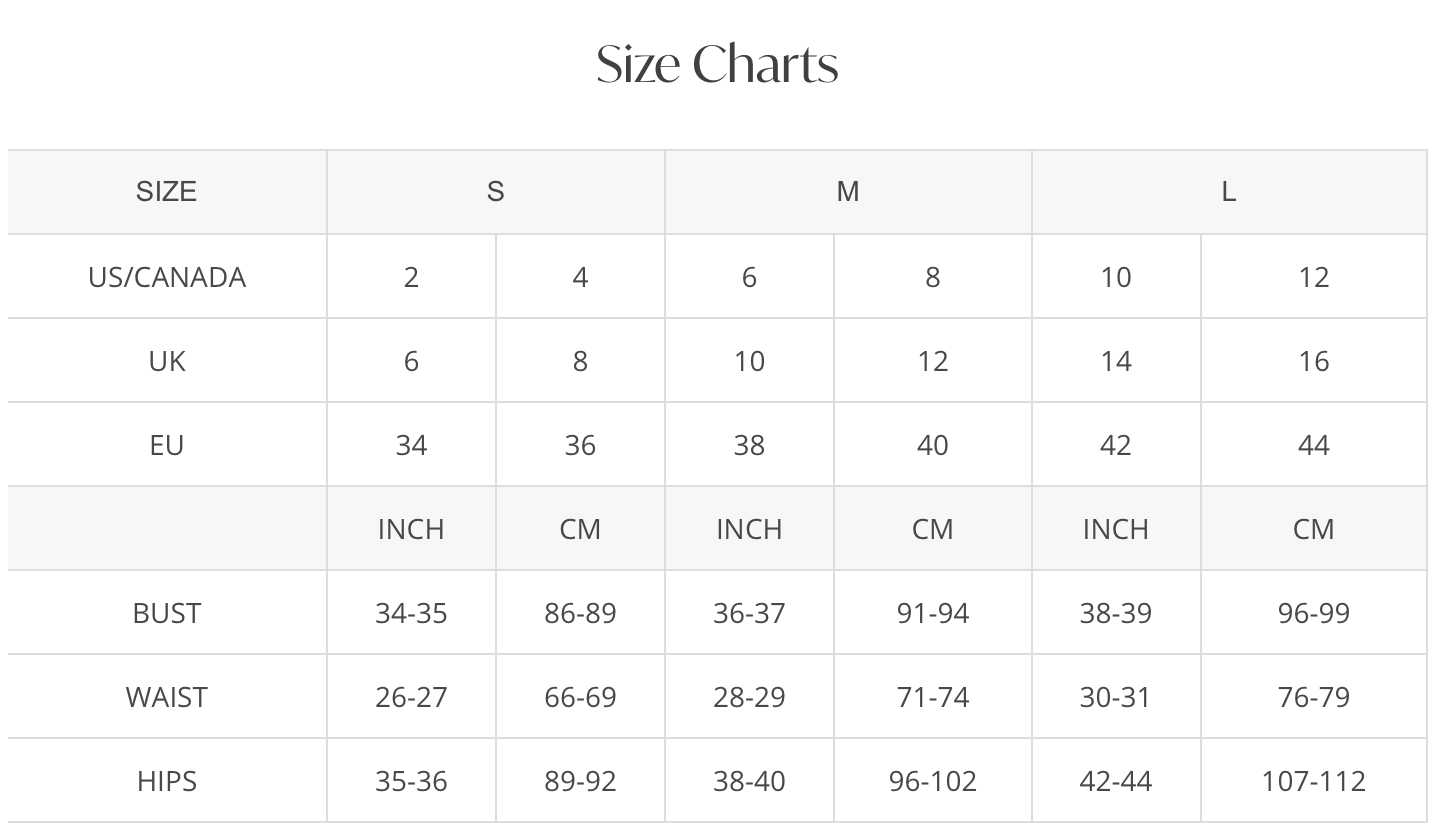Select the 30-31 waist inch cell
This screenshot has width=1434, height=824.
click(1115, 697)
